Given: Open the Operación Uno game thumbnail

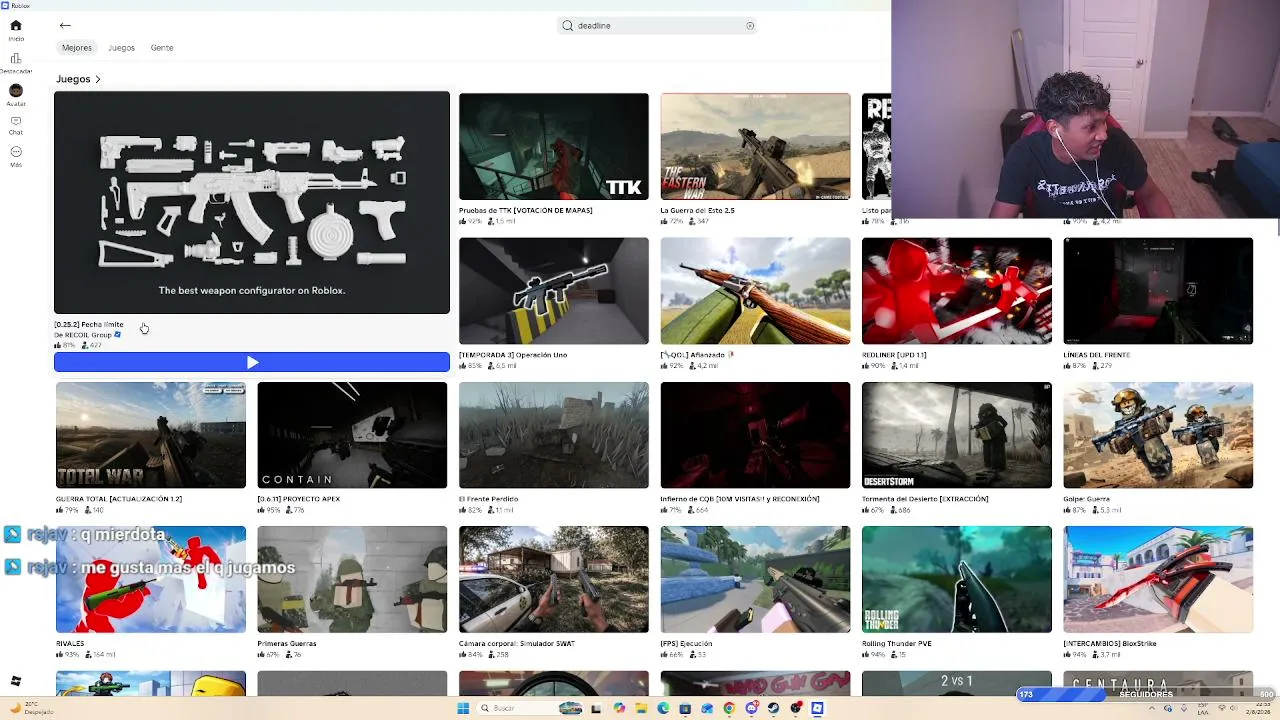Looking at the screenshot, I should pos(554,291).
